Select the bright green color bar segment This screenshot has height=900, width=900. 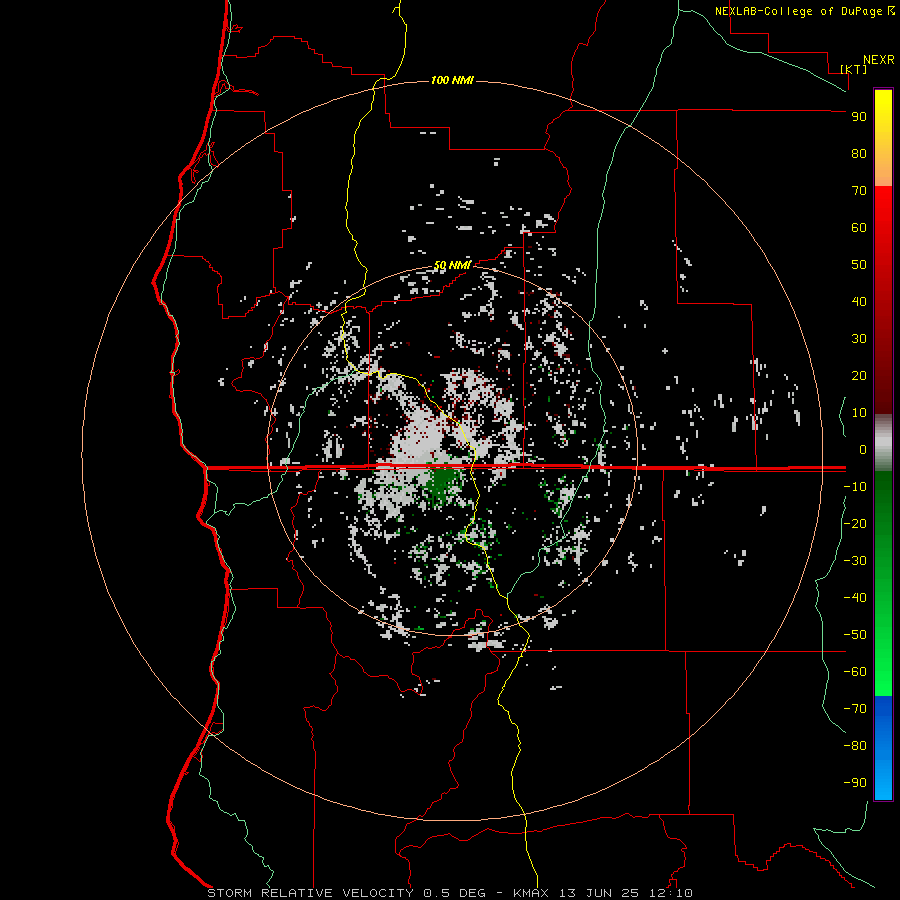click(883, 666)
